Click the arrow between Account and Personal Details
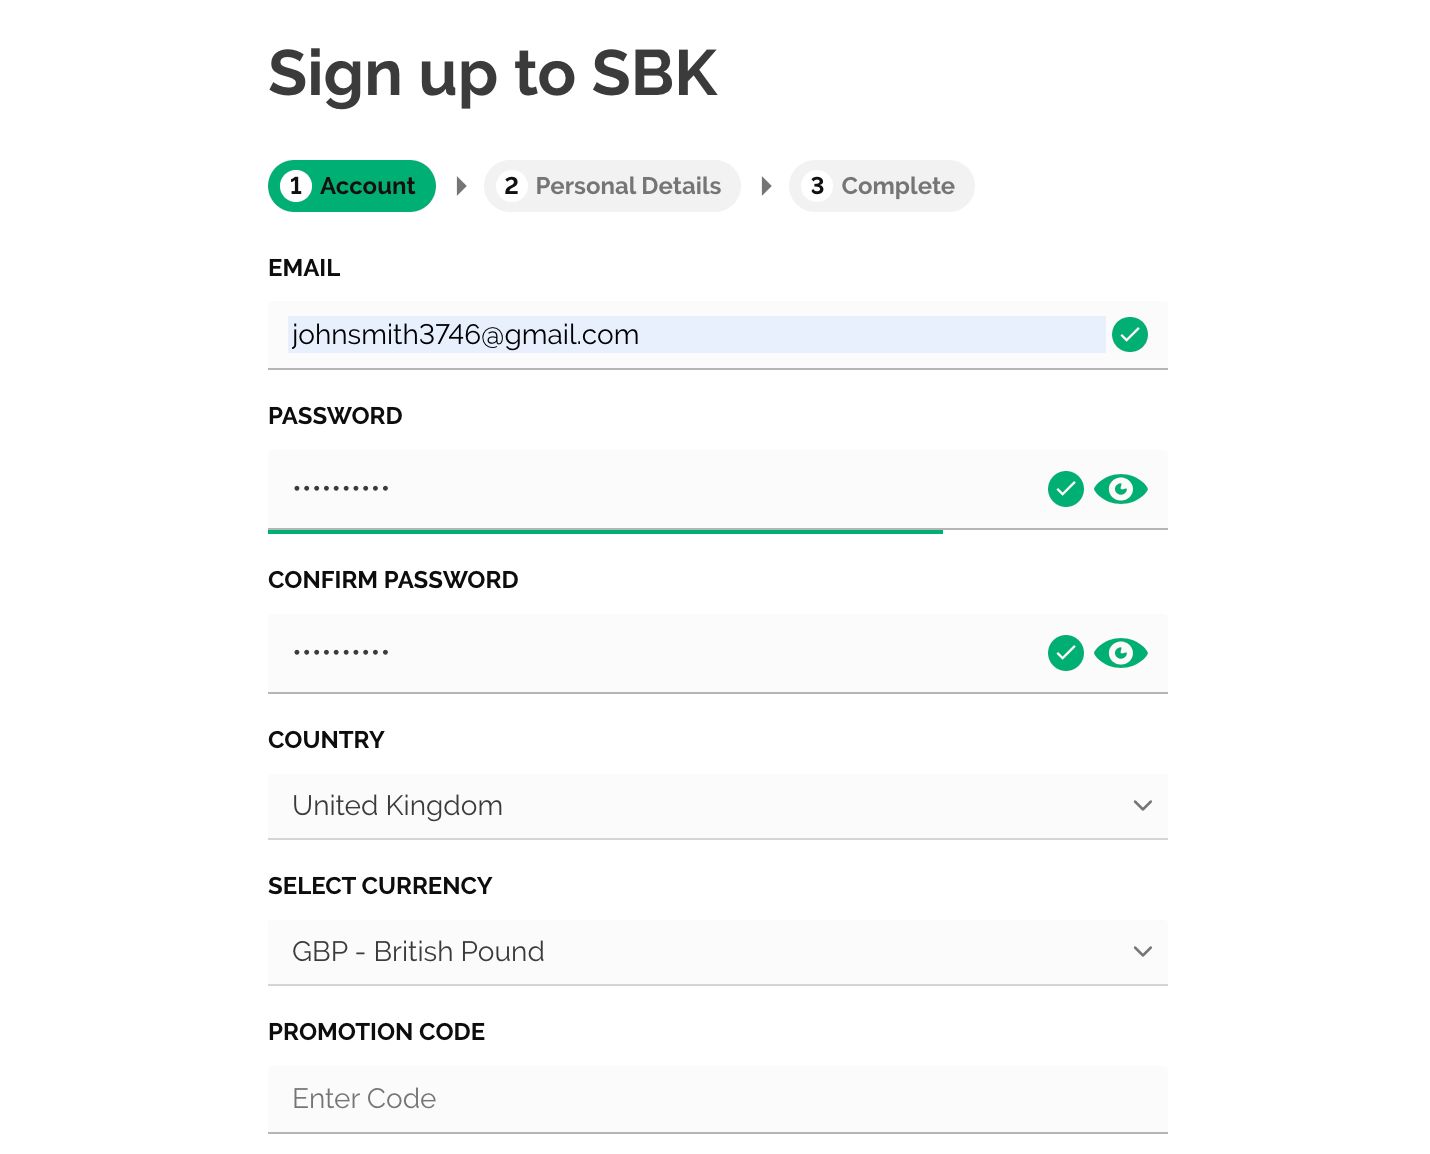This screenshot has width=1430, height=1154. [461, 185]
